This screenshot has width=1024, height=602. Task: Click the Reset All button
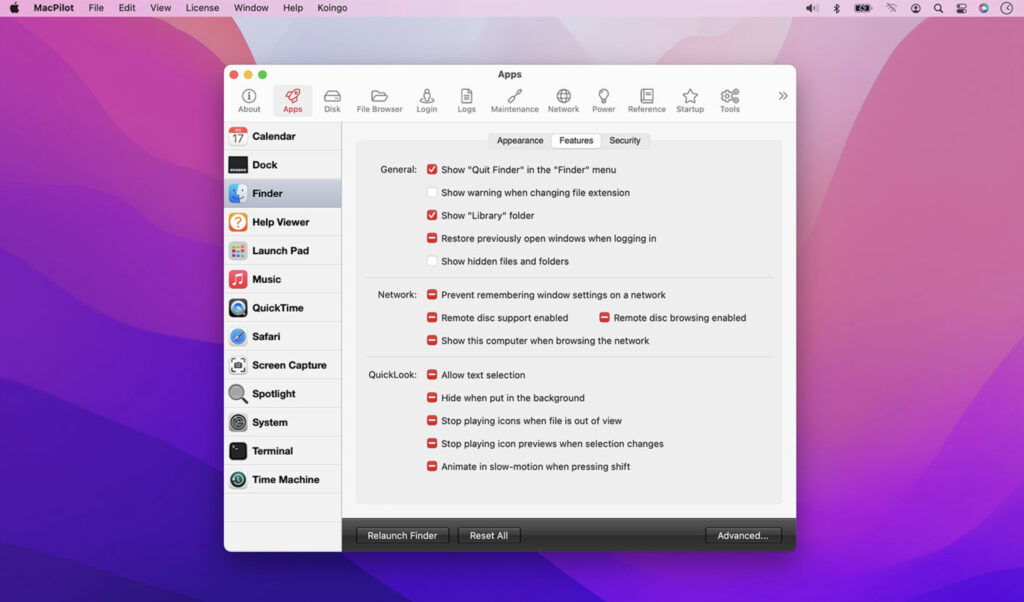tap(488, 536)
